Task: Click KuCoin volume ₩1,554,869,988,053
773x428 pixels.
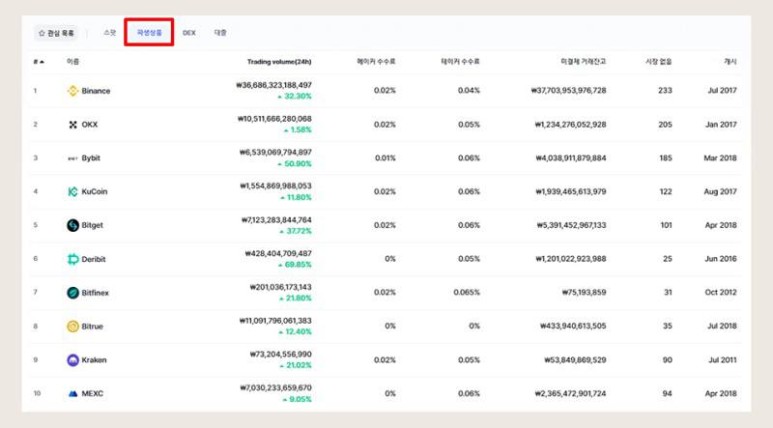Action: pyautogui.click(x=276, y=186)
